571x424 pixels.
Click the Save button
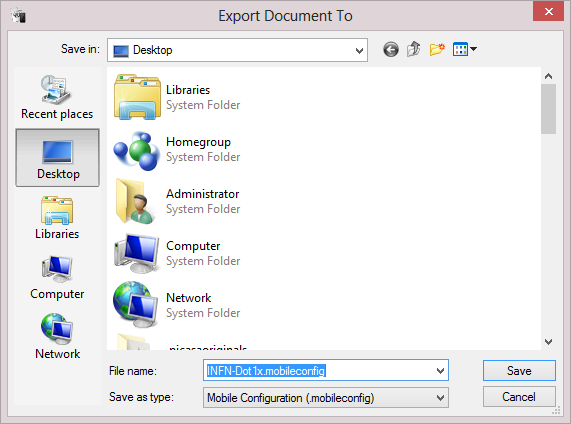point(519,371)
